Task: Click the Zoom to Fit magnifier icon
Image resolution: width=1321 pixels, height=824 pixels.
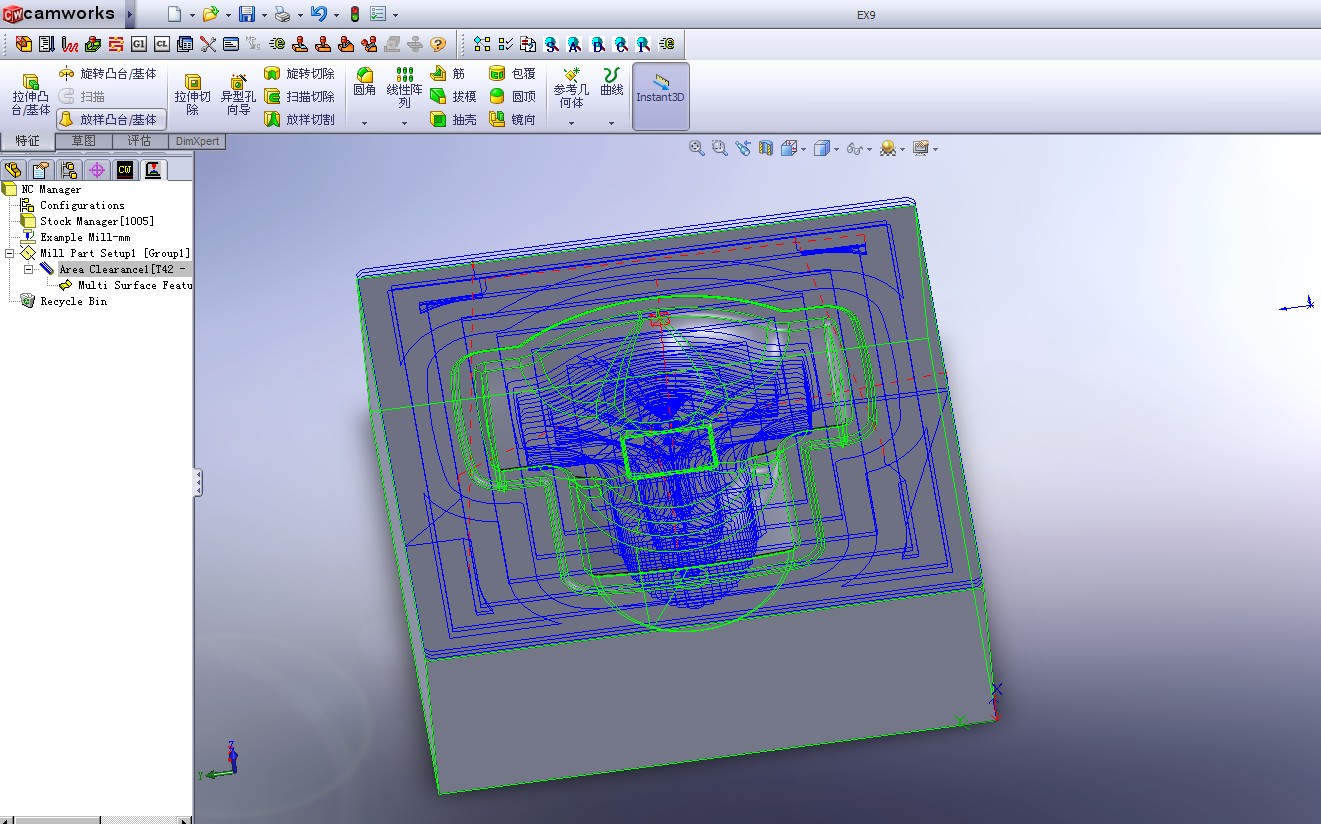Action: point(697,148)
